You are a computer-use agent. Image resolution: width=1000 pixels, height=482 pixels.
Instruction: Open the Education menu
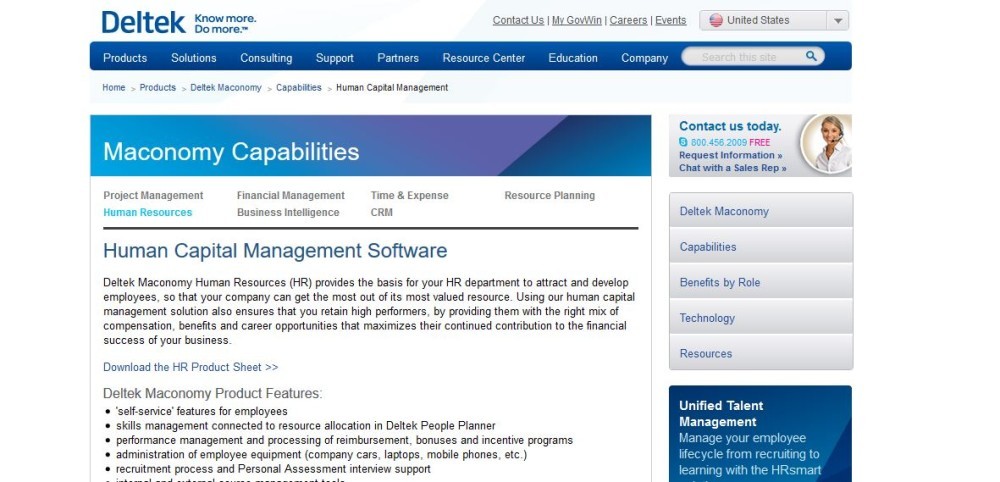pyautogui.click(x=573, y=58)
